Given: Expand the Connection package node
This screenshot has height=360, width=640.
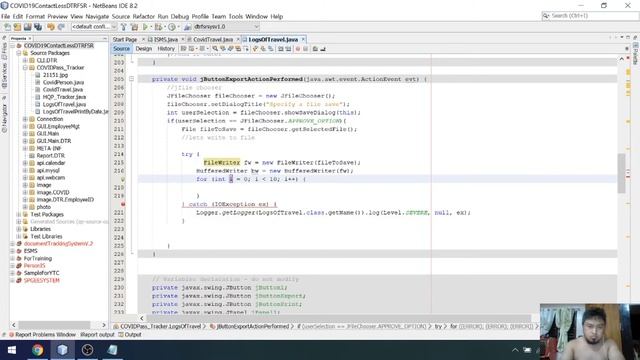Looking at the screenshot, I should [x=25, y=119].
